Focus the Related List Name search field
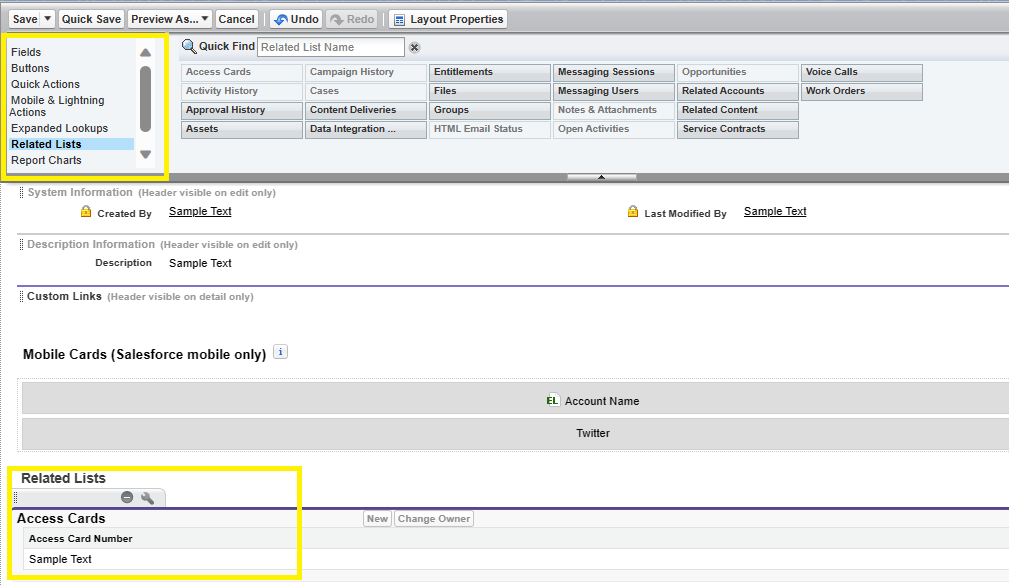 click(331, 47)
